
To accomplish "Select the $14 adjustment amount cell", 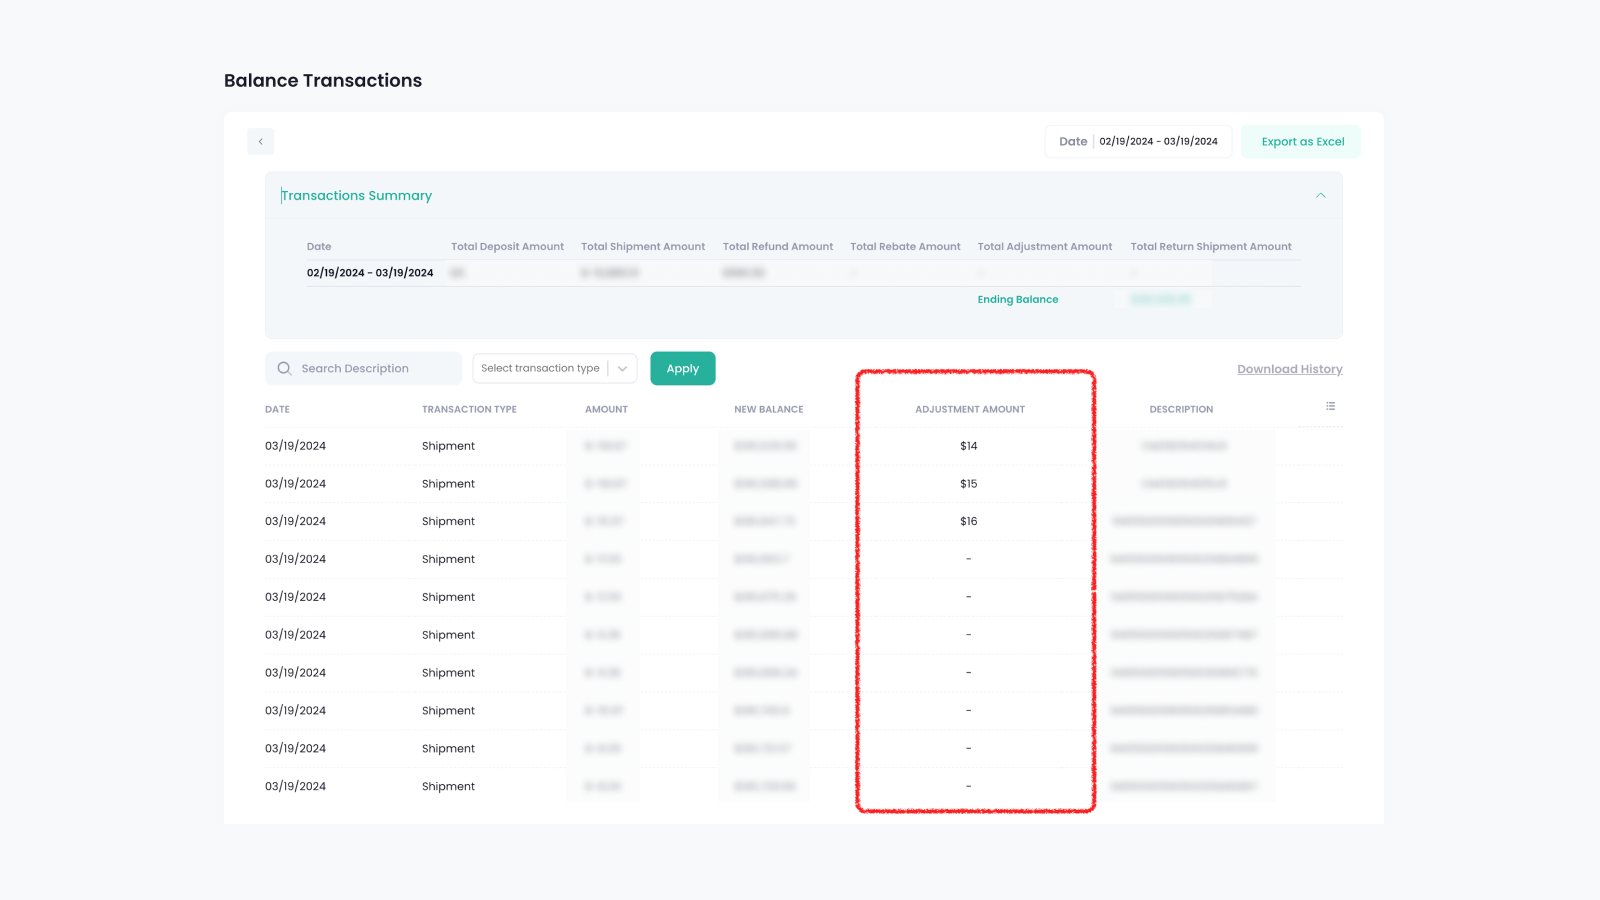I will tap(968, 446).
